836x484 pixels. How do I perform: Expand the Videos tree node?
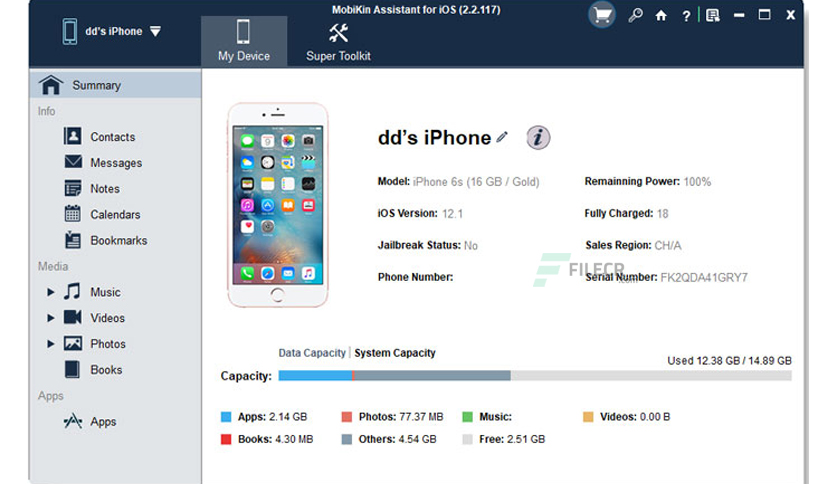pos(50,318)
